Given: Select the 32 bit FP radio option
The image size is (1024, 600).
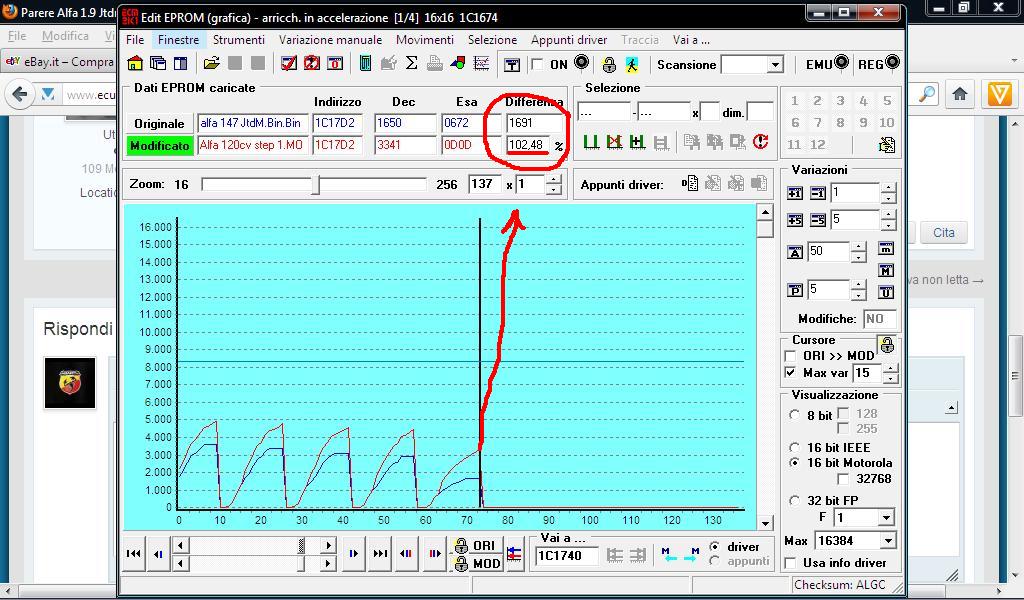Looking at the screenshot, I should point(794,501).
